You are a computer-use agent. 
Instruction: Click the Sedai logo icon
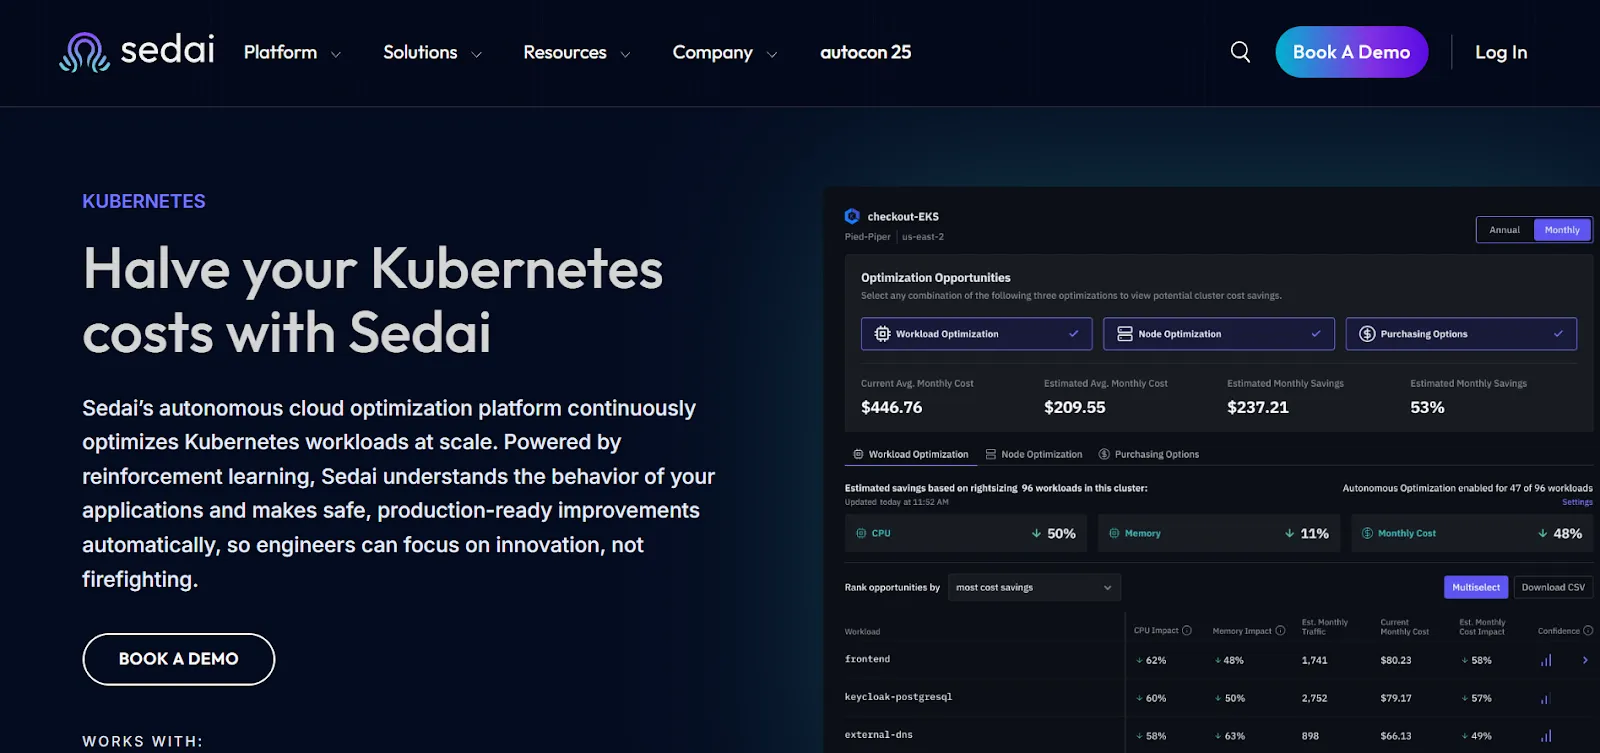tap(84, 52)
